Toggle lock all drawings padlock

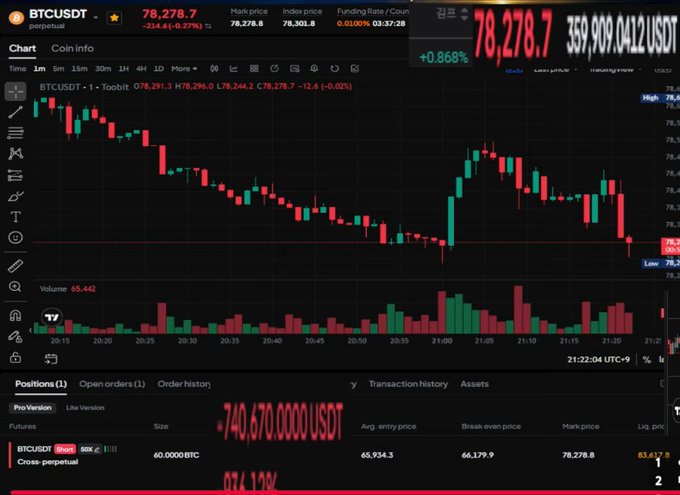point(16,357)
